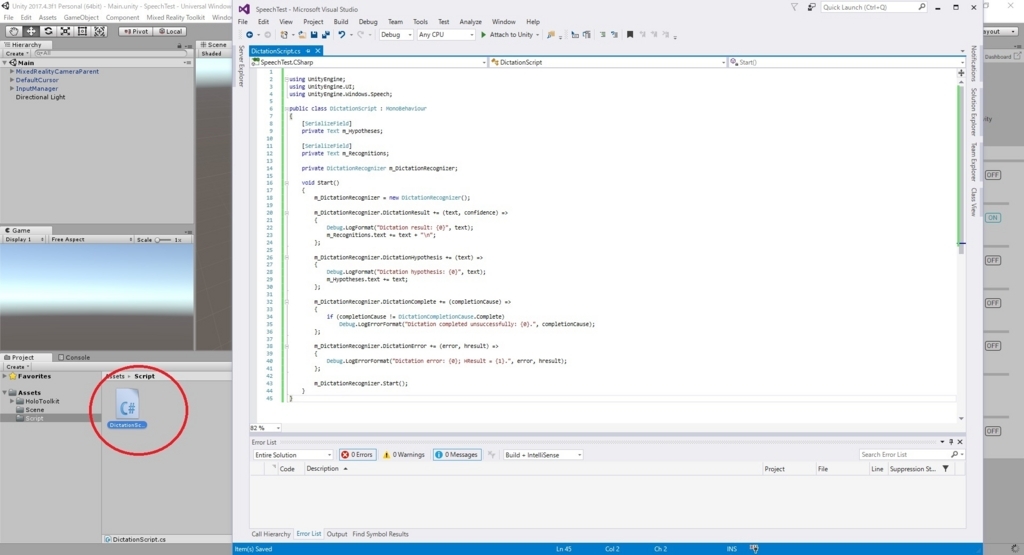Switch to Find Symbol Results tab

pyautogui.click(x=380, y=534)
